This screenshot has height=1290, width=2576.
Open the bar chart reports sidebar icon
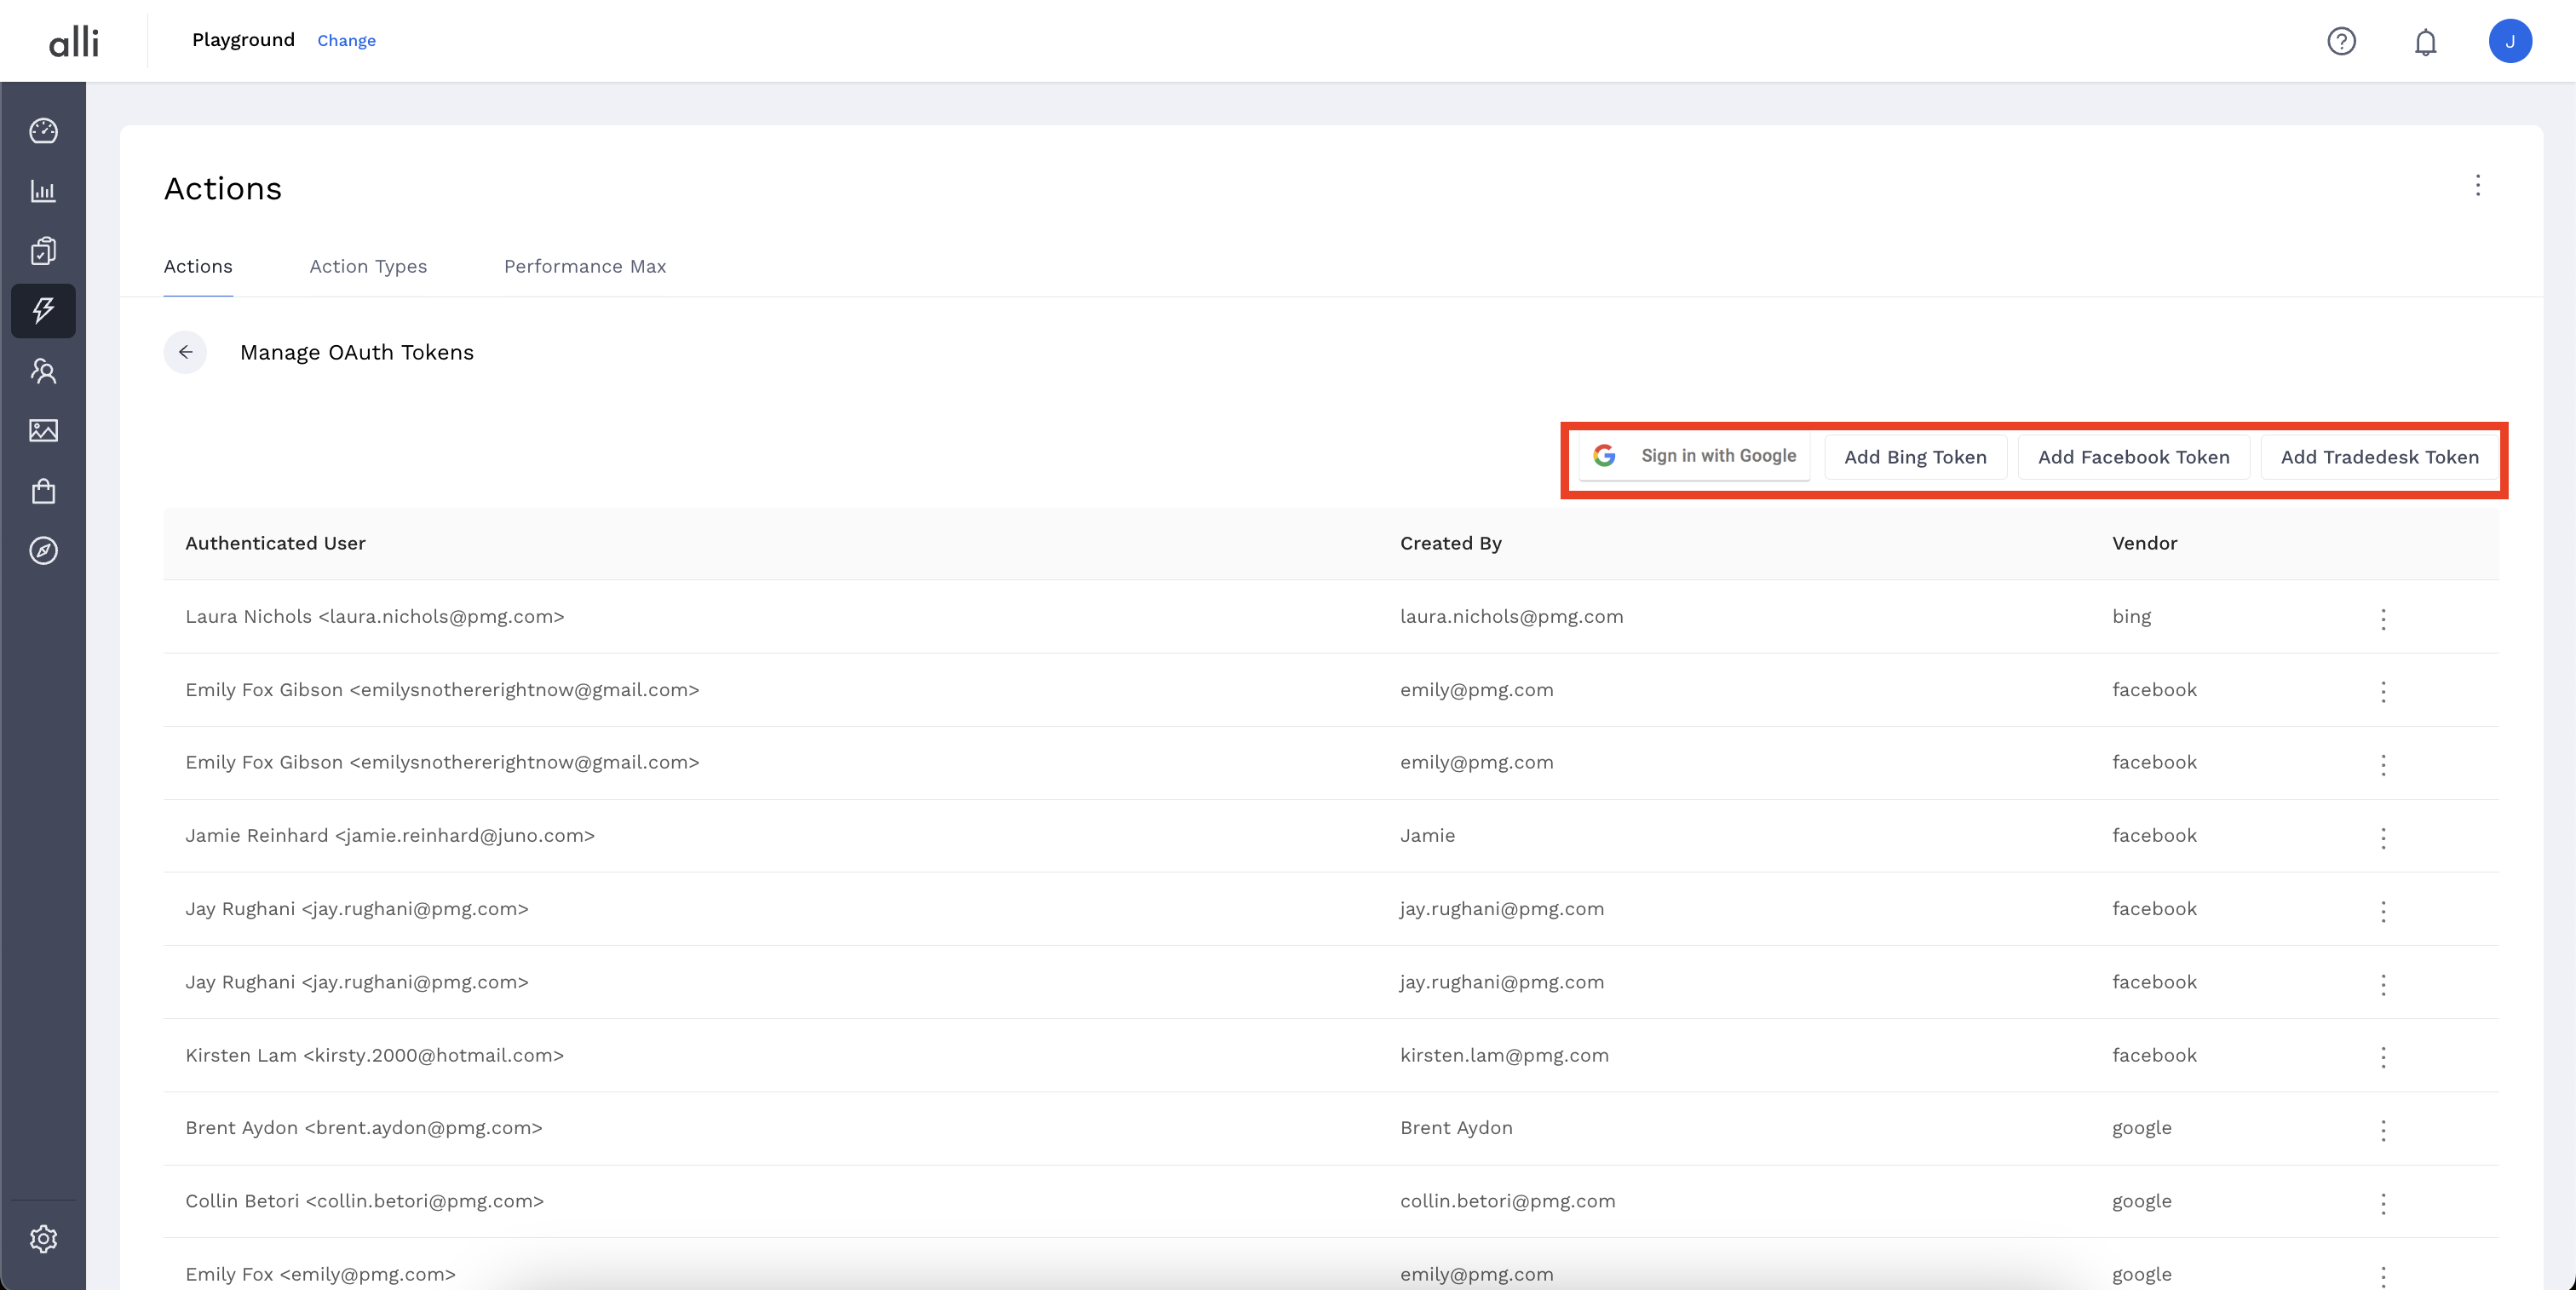(43, 191)
